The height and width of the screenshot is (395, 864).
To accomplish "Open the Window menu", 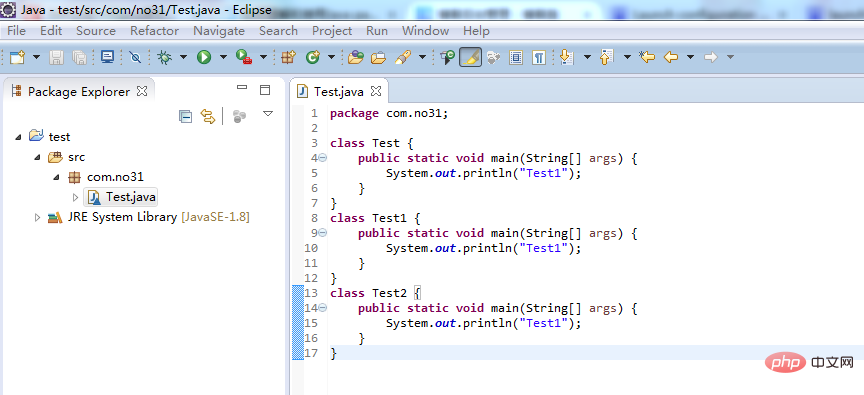I will [x=425, y=31].
